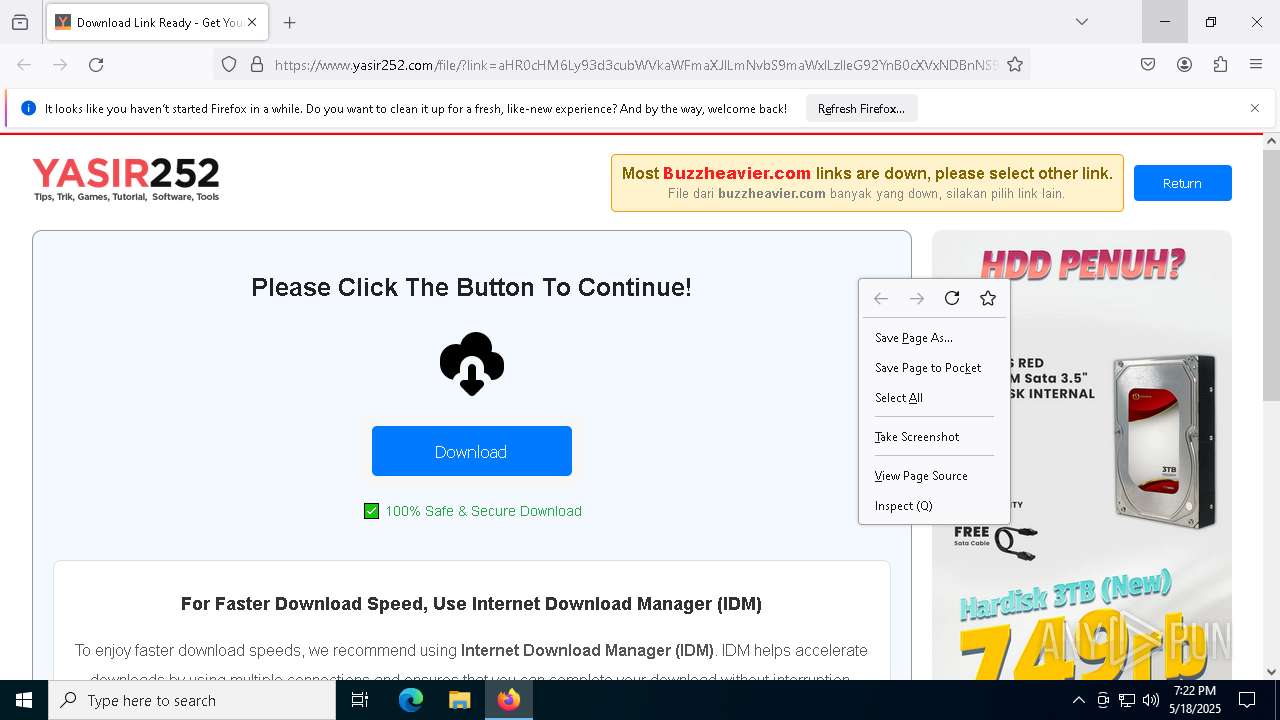Click the blue Return button

1182,183
